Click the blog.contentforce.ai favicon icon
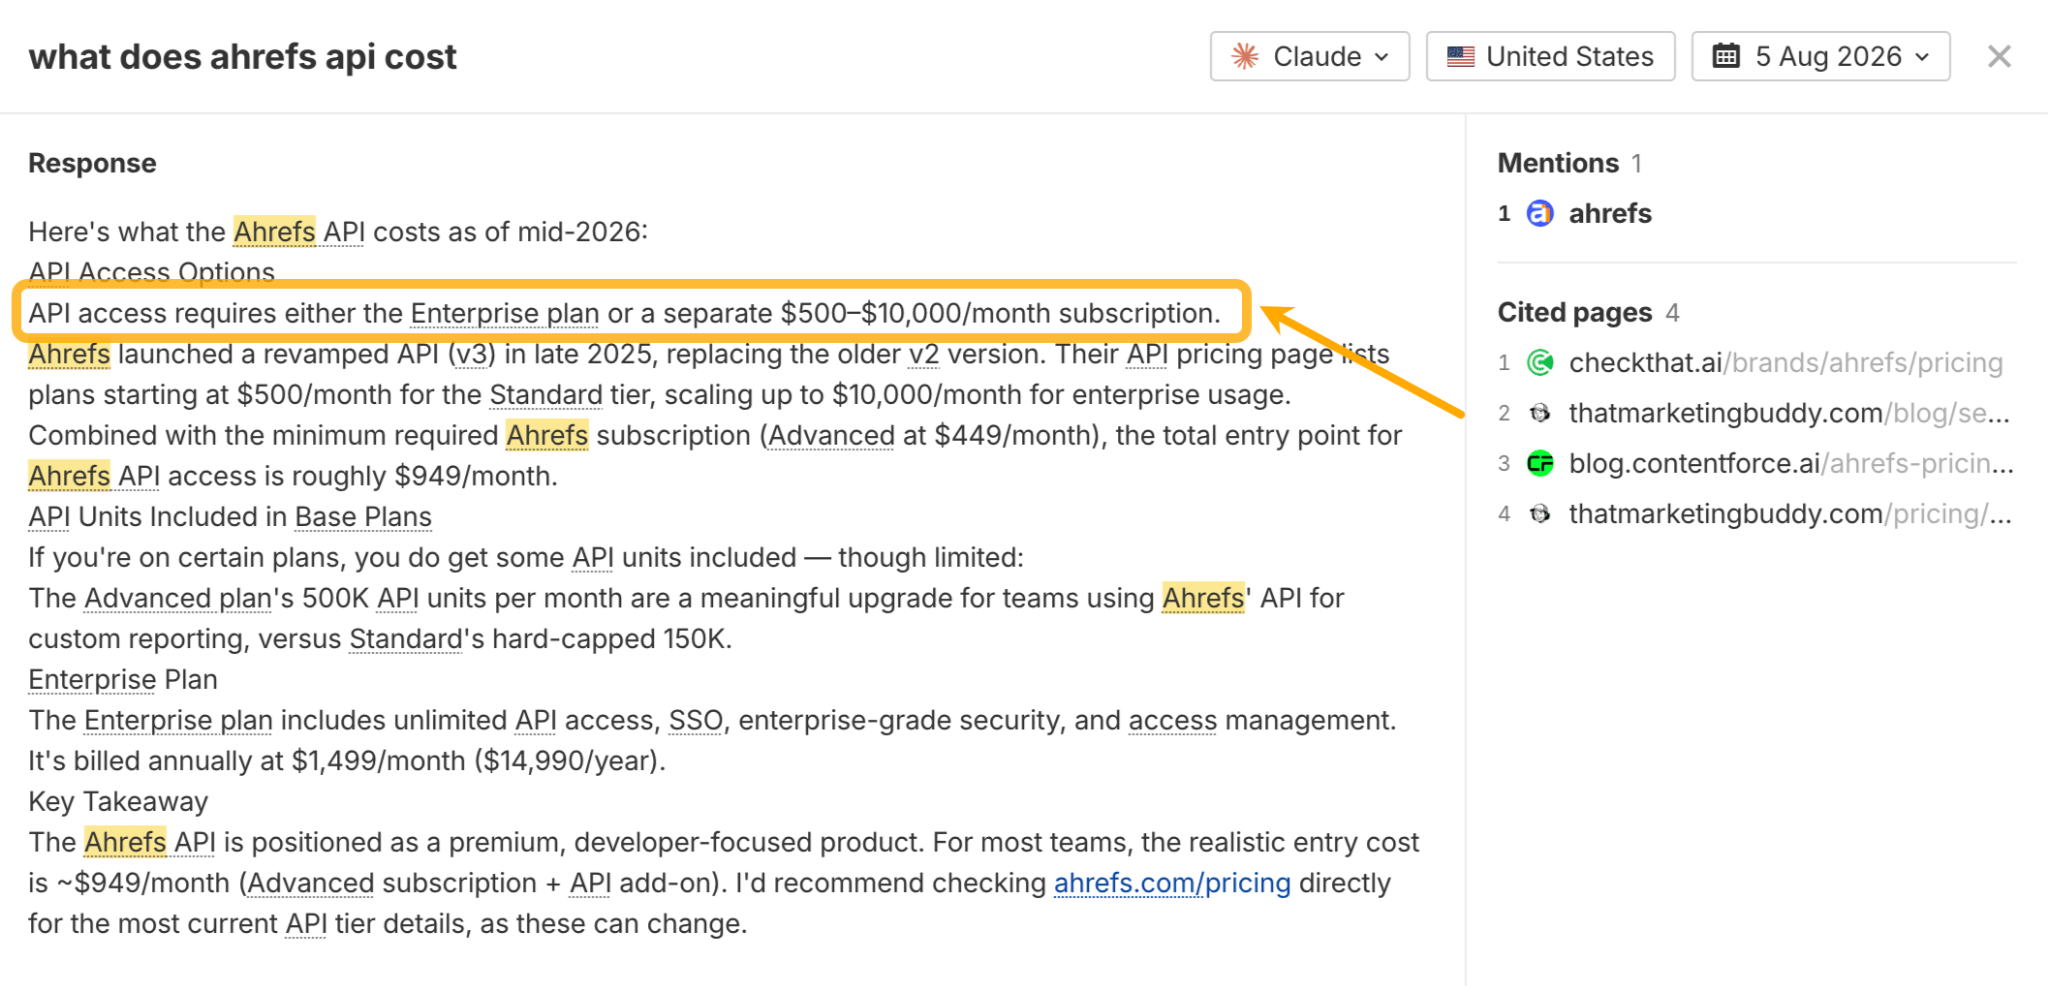2048x986 pixels. 1540,463
